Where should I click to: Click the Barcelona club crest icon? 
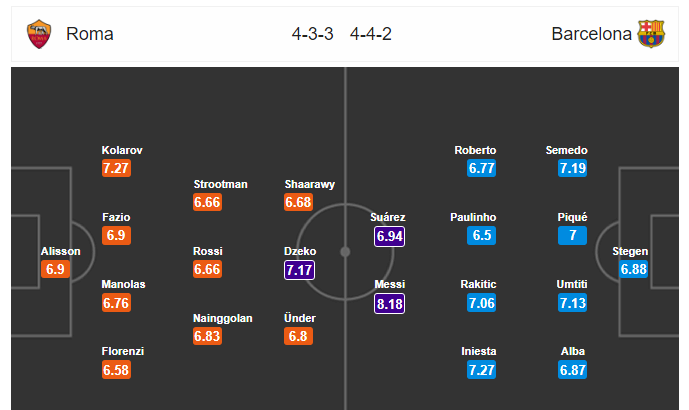point(651,34)
